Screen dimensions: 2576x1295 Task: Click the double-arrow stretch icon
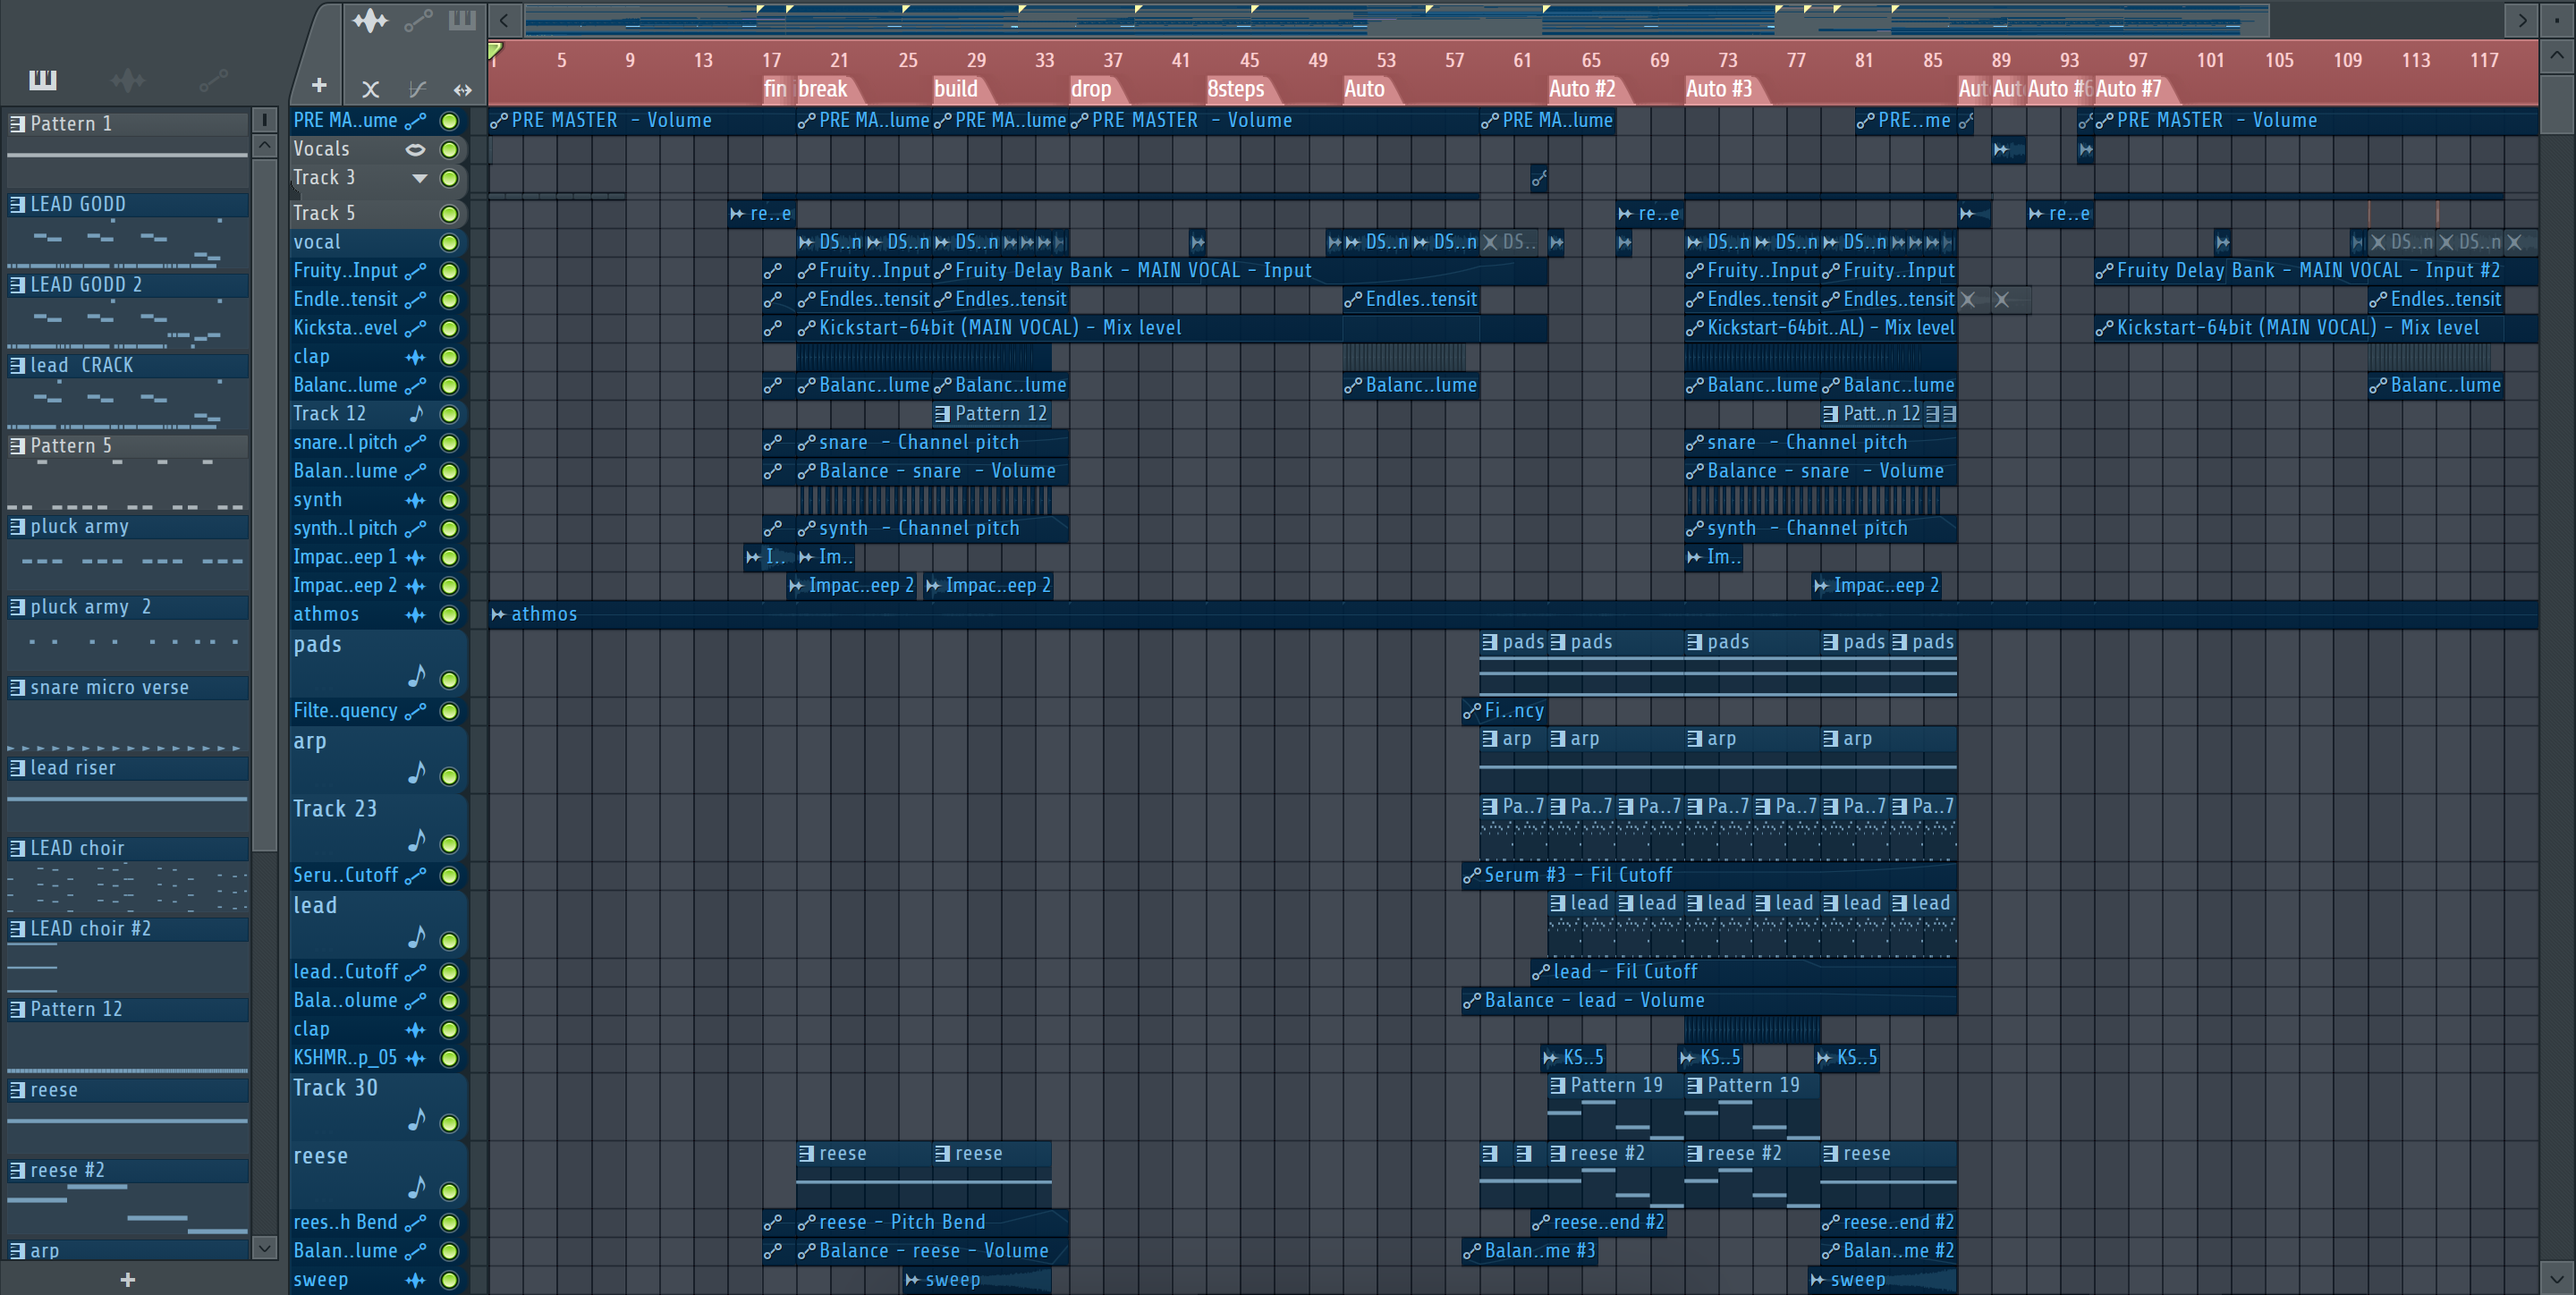coord(462,89)
